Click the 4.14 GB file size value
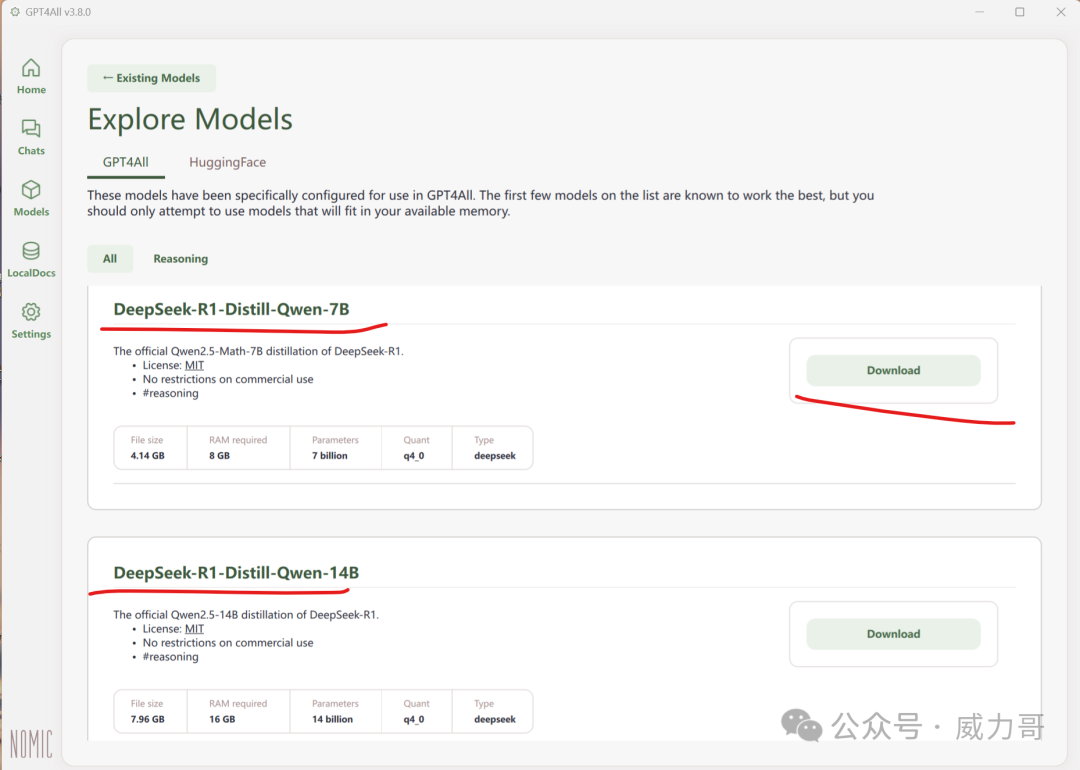Viewport: 1080px width, 770px height. coord(147,456)
